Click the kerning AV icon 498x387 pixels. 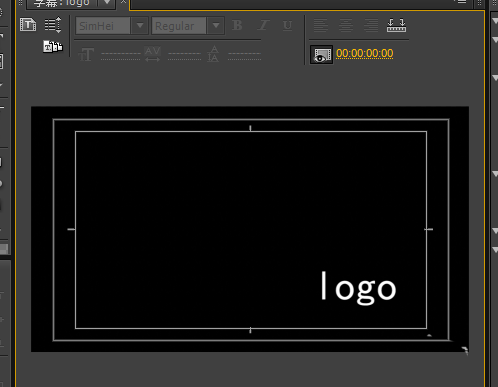coord(152,54)
